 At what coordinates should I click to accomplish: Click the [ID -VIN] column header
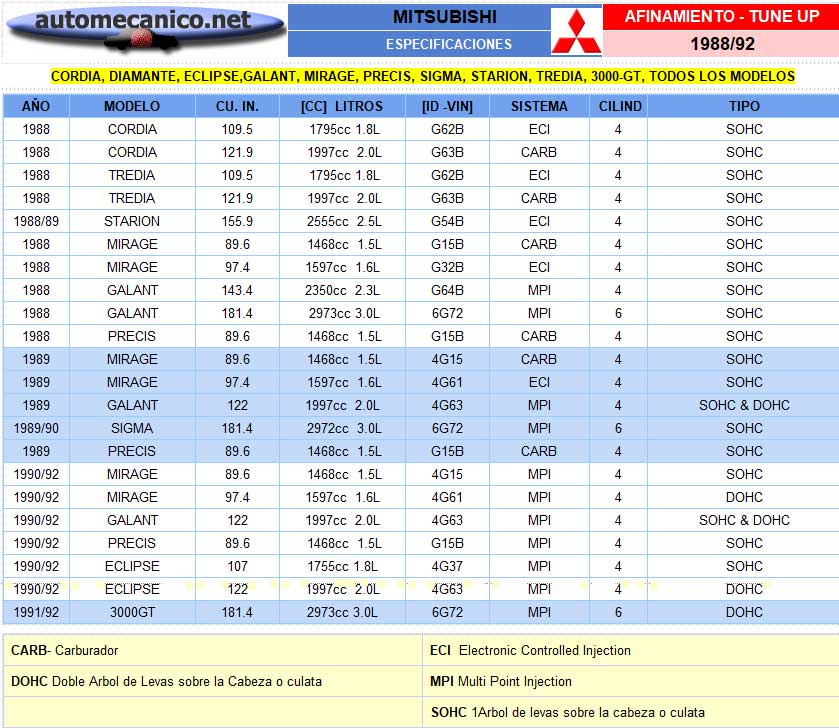[x=447, y=106]
